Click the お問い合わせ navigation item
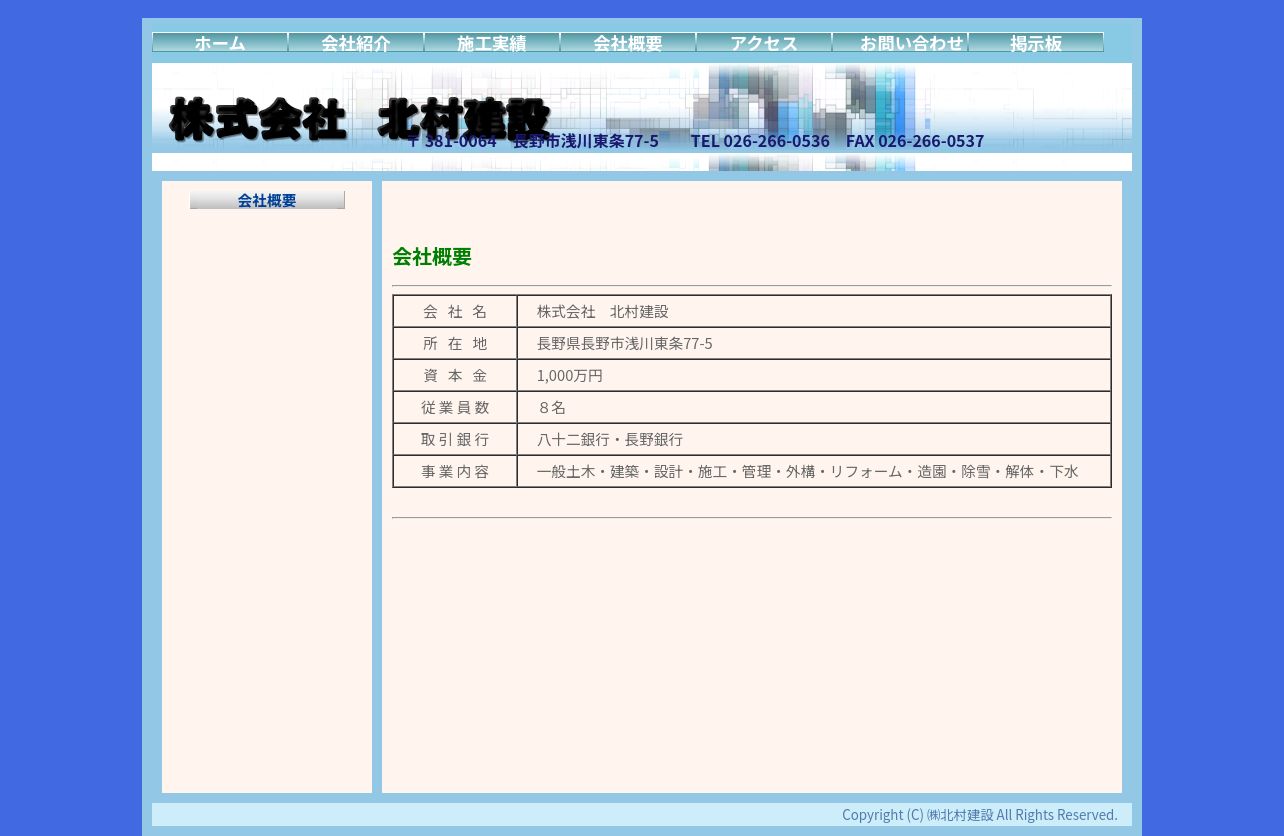 900,43
